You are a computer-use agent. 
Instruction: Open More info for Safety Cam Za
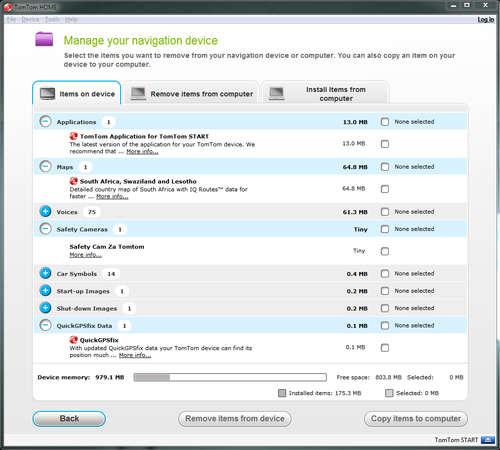point(85,255)
